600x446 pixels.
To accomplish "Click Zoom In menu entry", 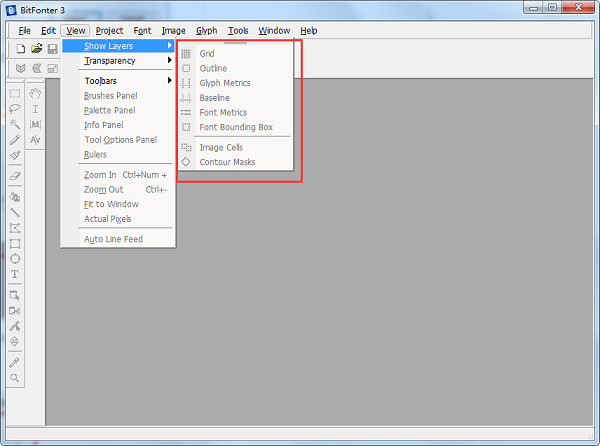I will pyautogui.click(x=118, y=175).
